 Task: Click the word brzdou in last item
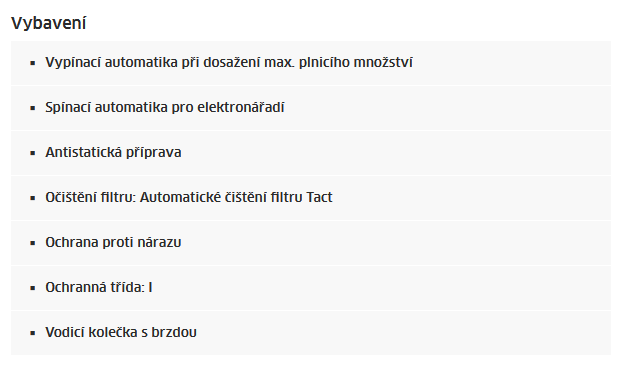tap(174, 332)
